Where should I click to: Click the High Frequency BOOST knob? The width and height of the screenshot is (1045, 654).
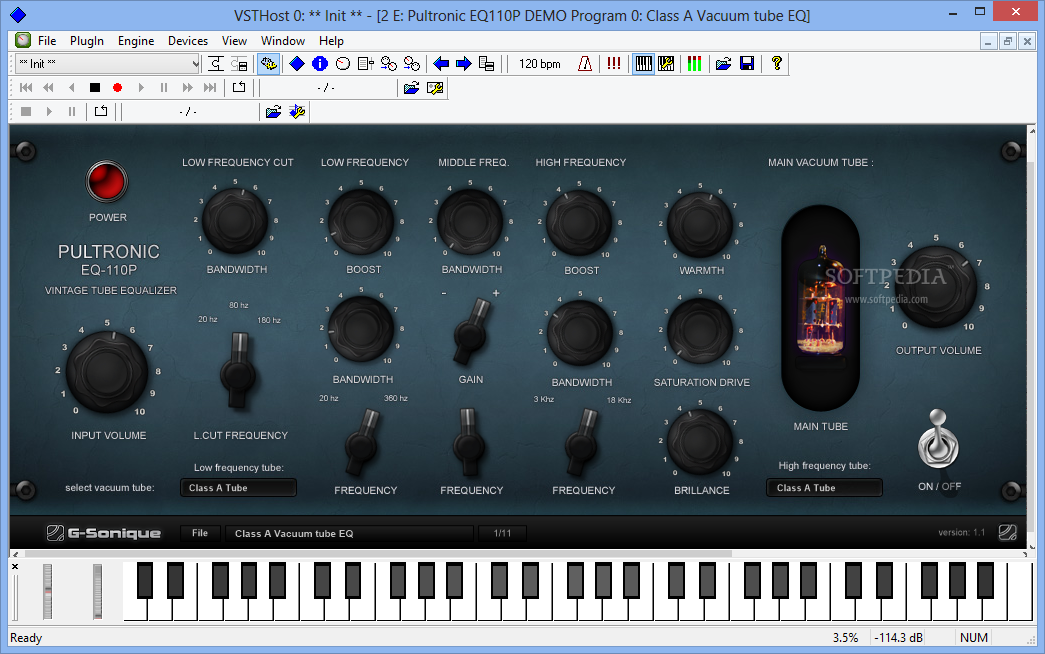pos(578,223)
